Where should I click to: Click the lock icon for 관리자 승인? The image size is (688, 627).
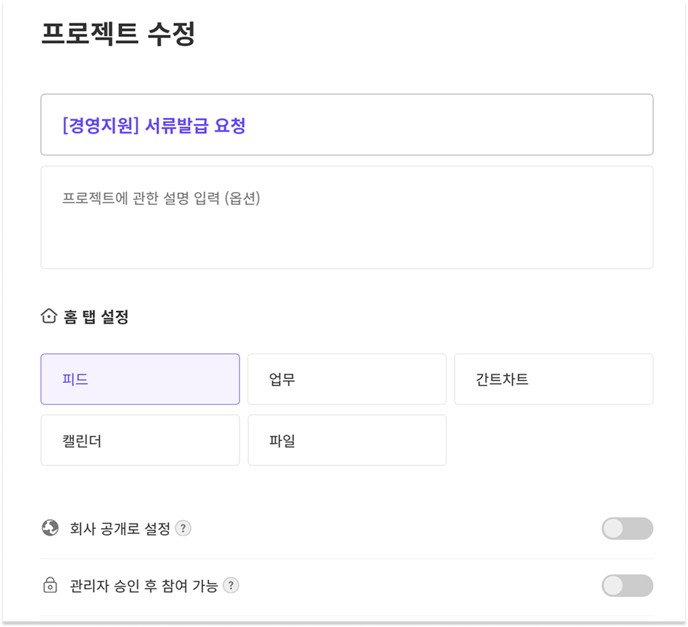(50, 586)
